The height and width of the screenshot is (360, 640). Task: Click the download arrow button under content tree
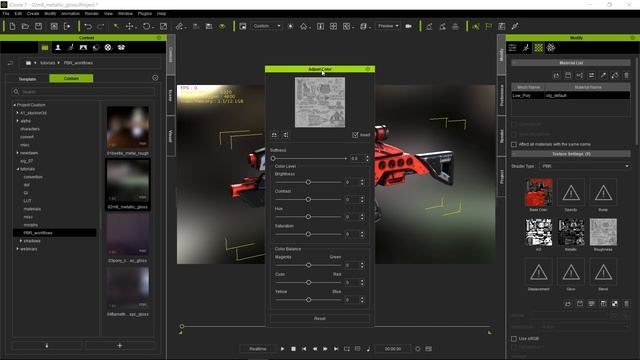pos(47,346)
